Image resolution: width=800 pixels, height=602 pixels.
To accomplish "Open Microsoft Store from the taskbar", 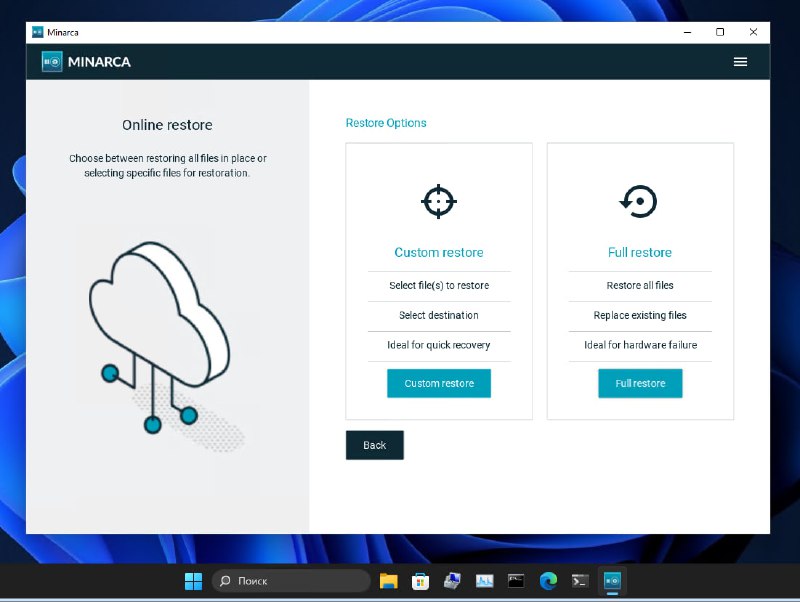I will 420,581.
